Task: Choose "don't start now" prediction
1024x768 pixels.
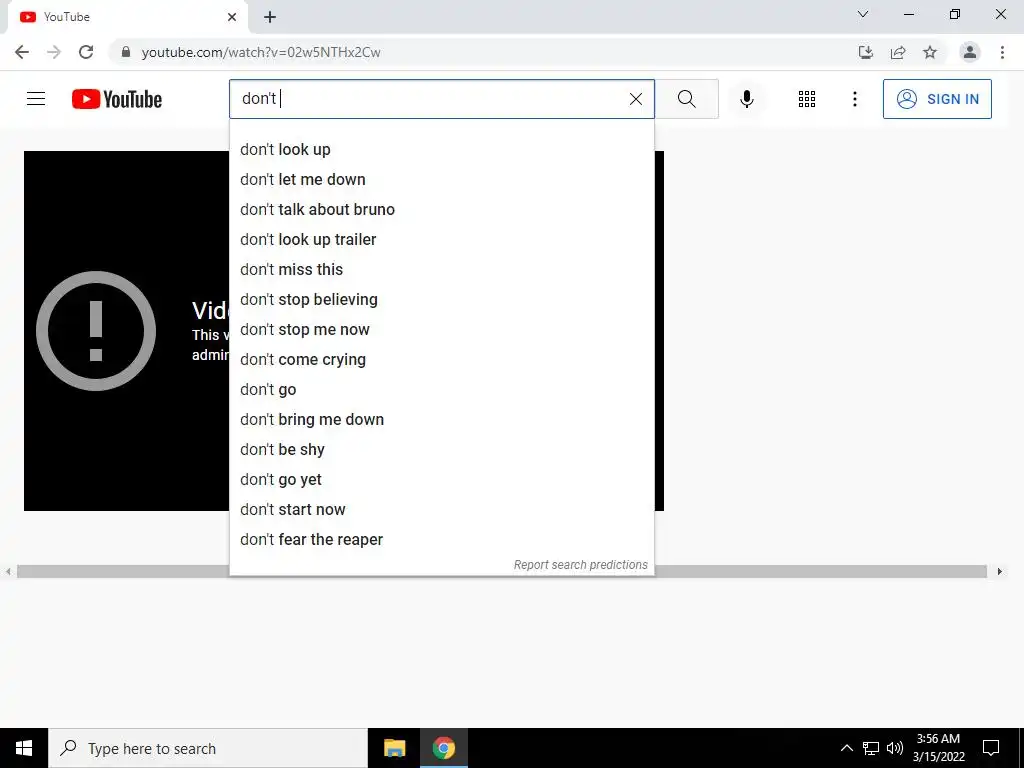Action: coord(441,510)
